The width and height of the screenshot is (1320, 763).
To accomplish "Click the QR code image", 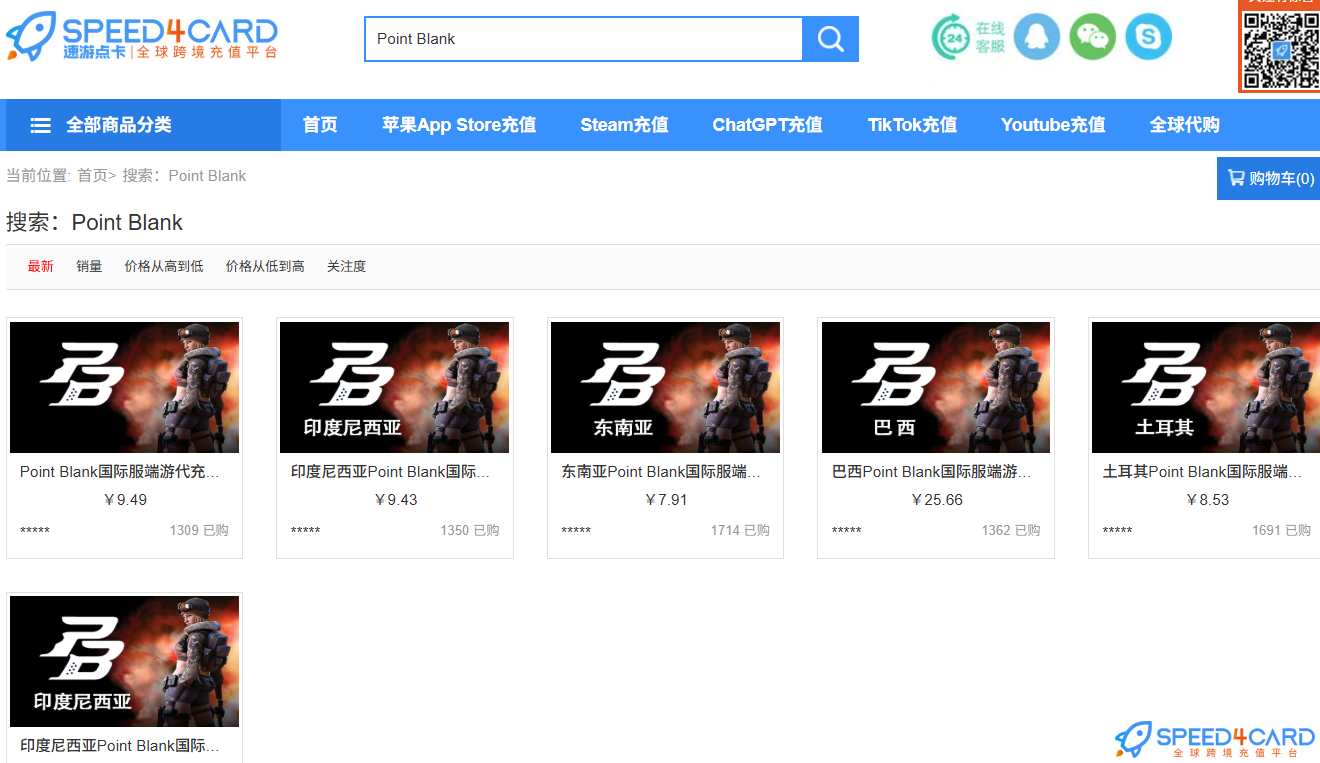I will 1281,49.
